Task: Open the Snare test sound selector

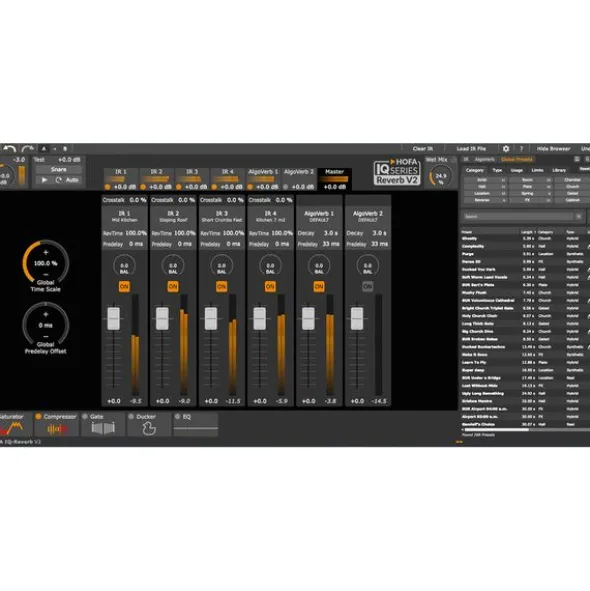Action: pyautogui.click(x=58, y=170)
